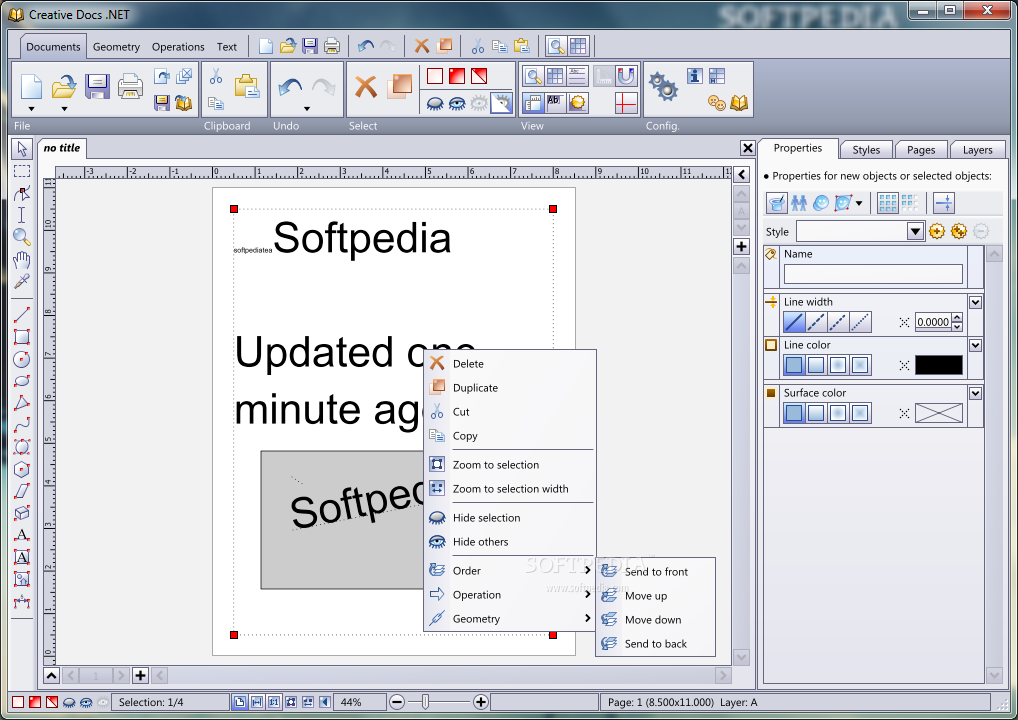Toggle the grid display in View group

[x=555, y=77]
